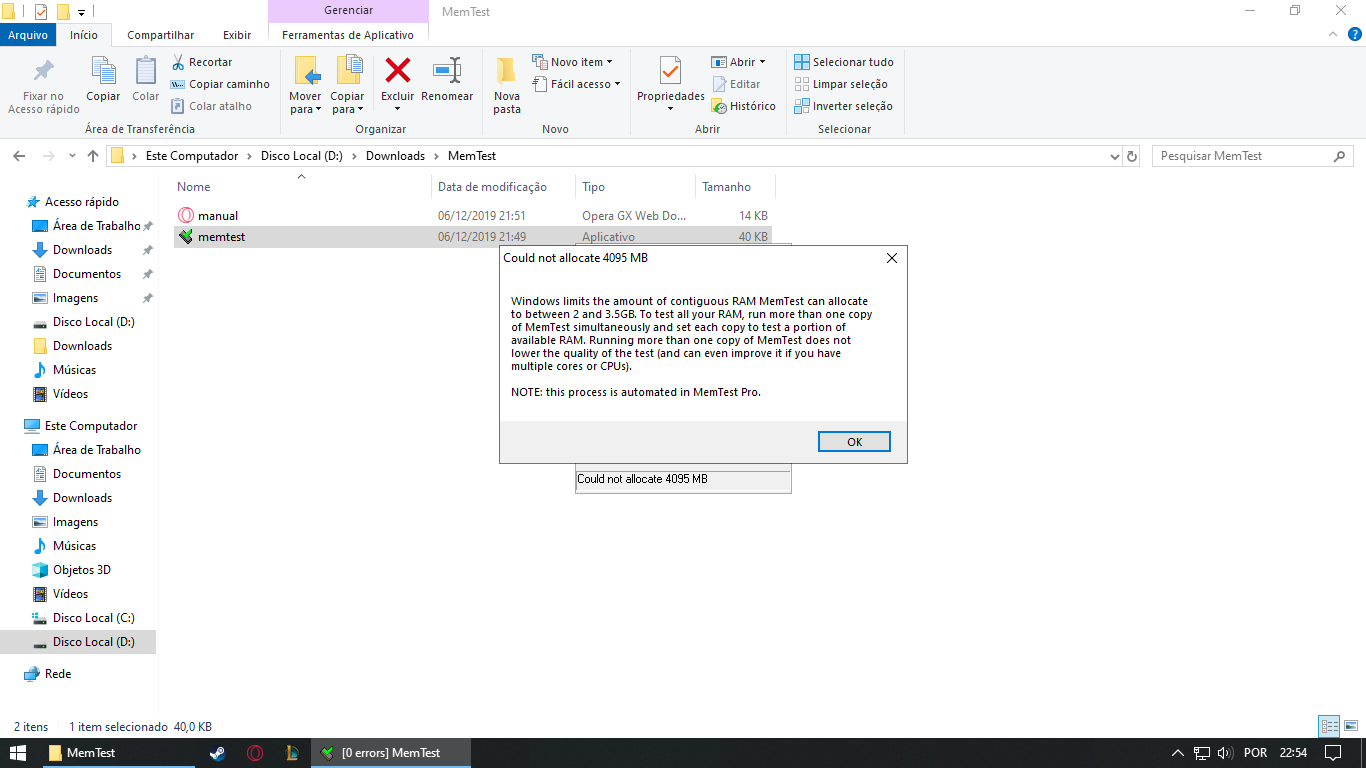Click Limpar seleção

pyautogui.click(x=841, y=84)
